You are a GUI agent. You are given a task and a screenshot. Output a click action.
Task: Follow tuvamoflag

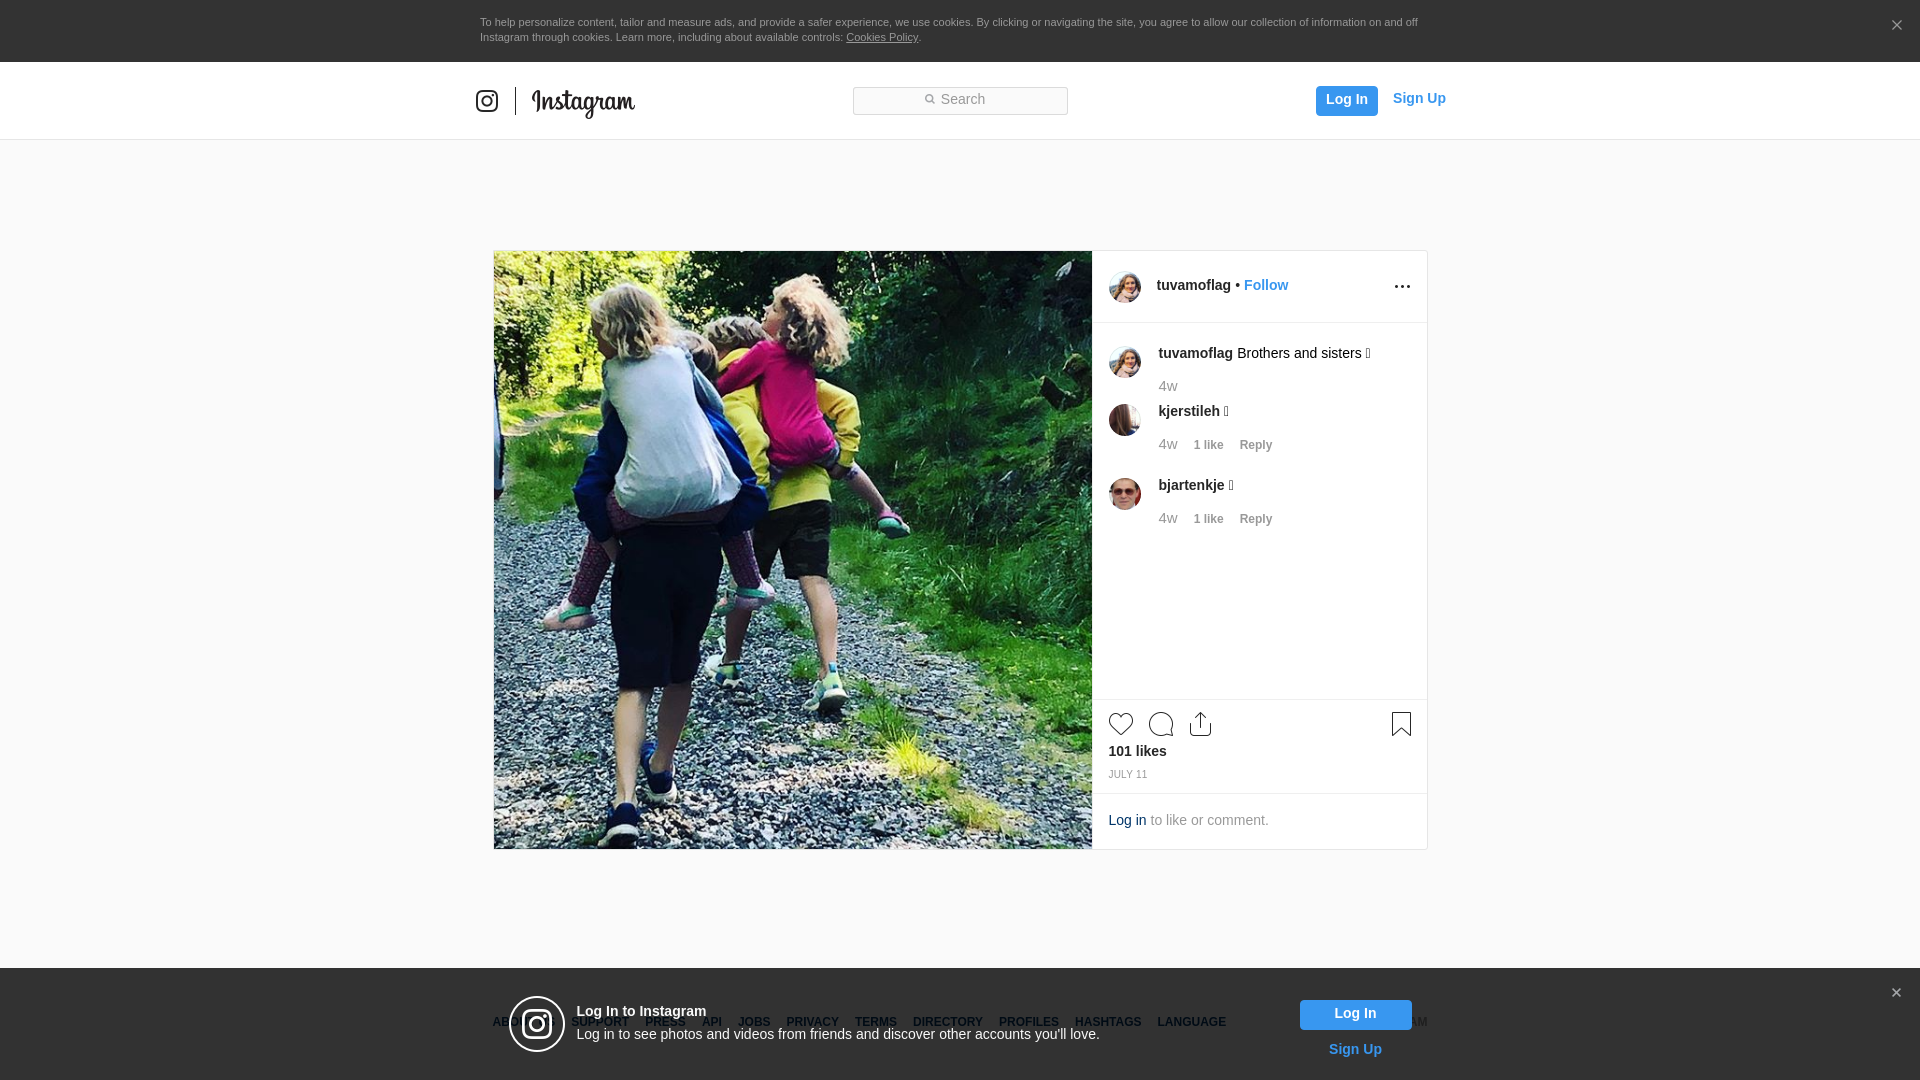click(x=1265, y=285)
